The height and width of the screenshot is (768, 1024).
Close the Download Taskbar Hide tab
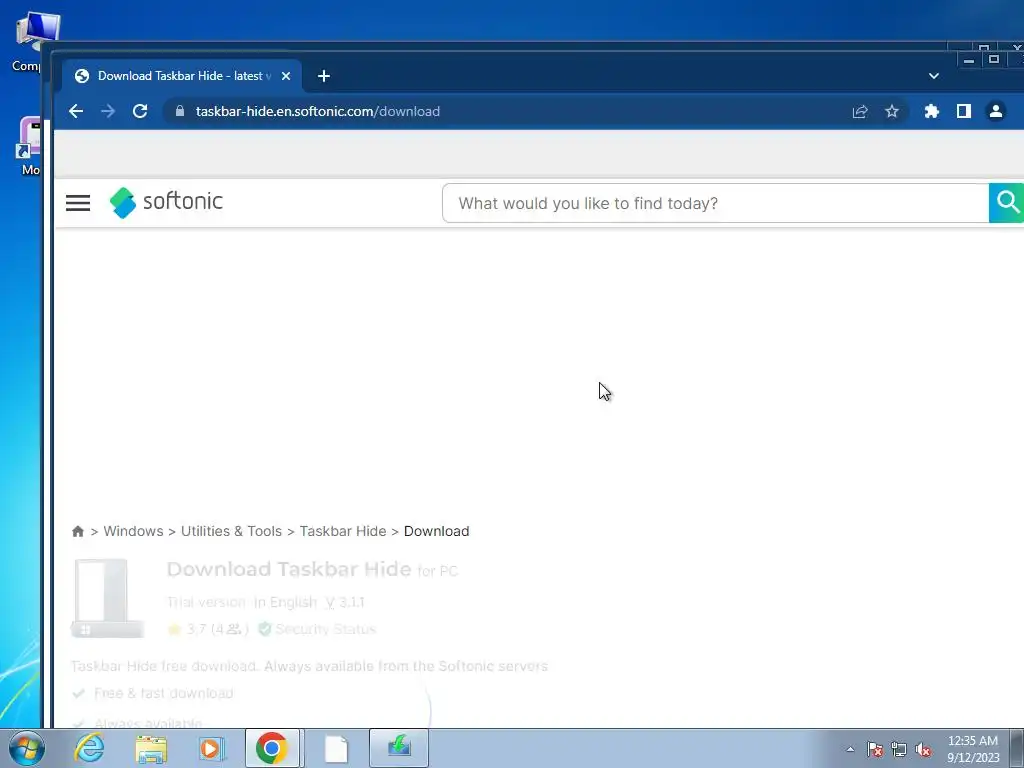click(x=286, y=76)
